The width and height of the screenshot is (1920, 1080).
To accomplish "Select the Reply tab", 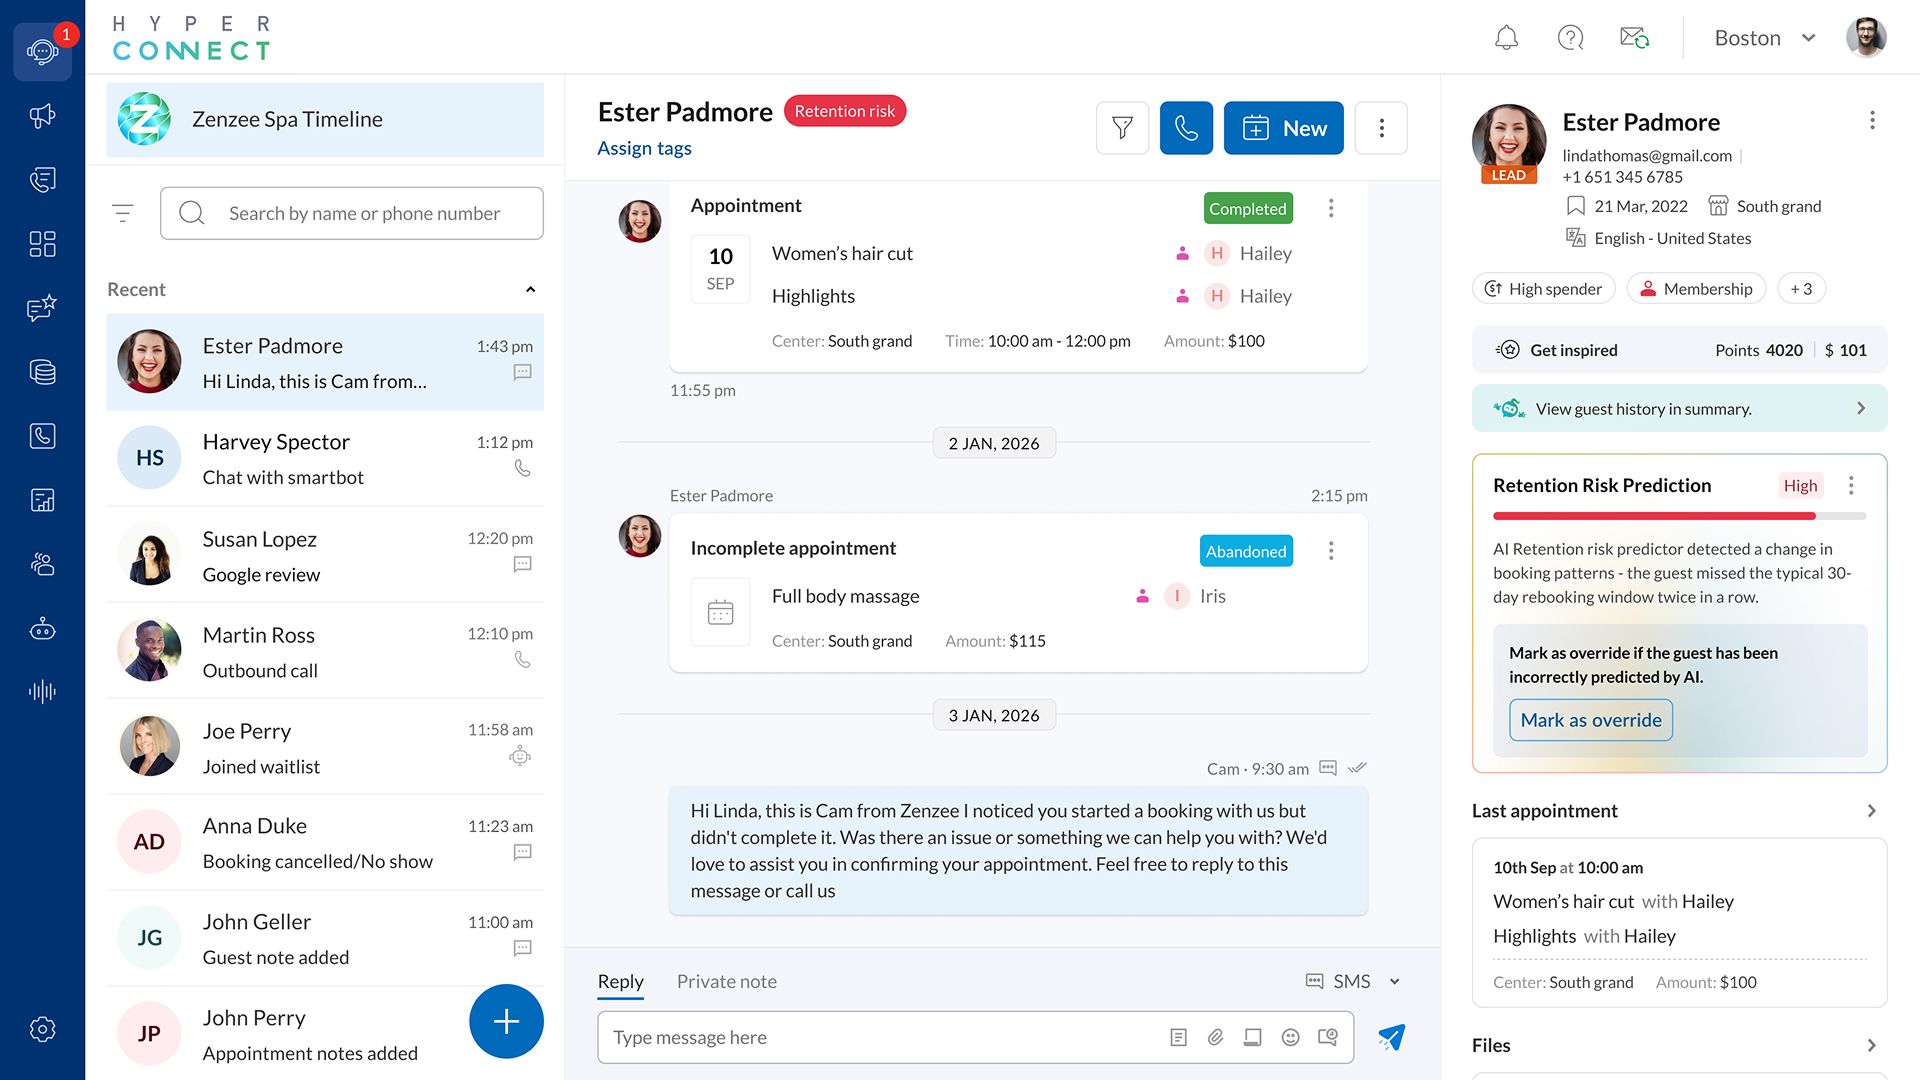I will tap(620, 981).
